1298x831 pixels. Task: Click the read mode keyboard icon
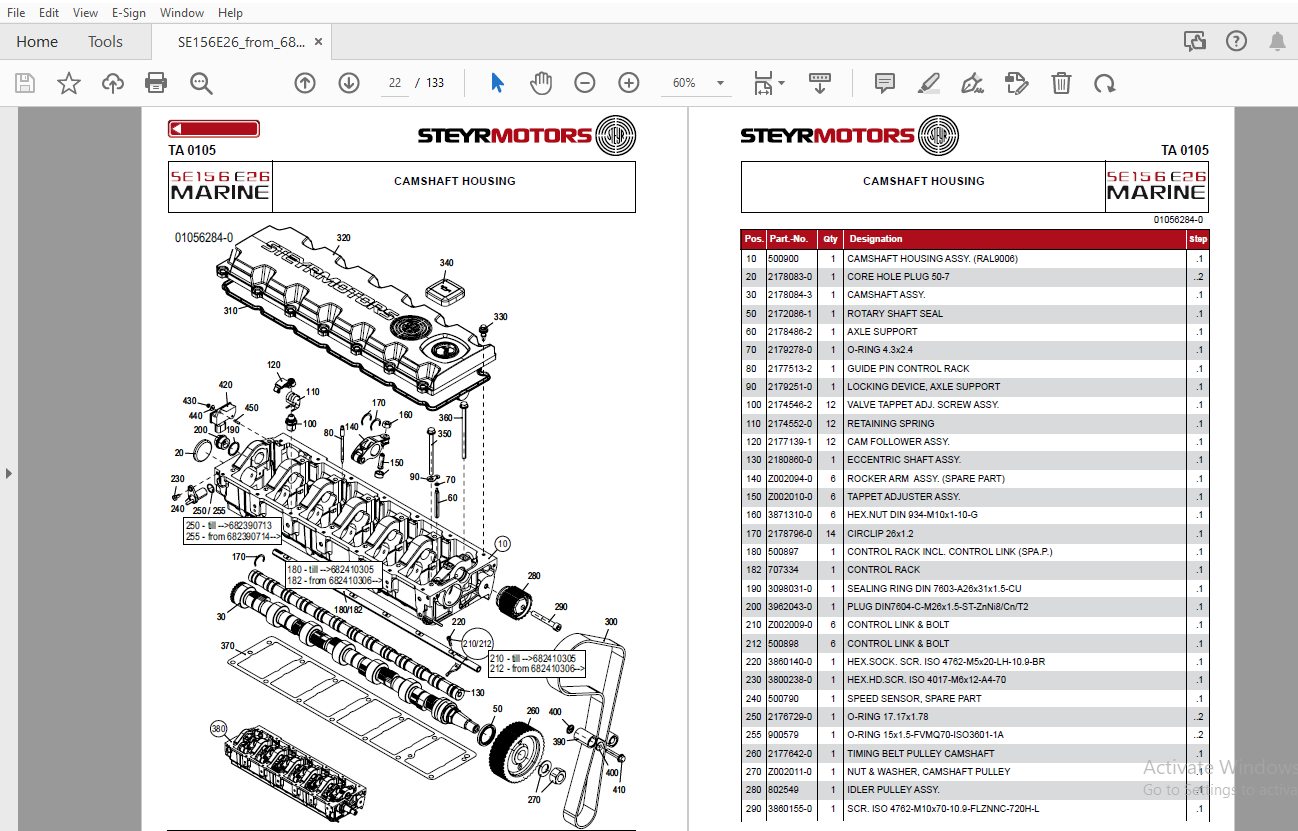coord(820,83)
